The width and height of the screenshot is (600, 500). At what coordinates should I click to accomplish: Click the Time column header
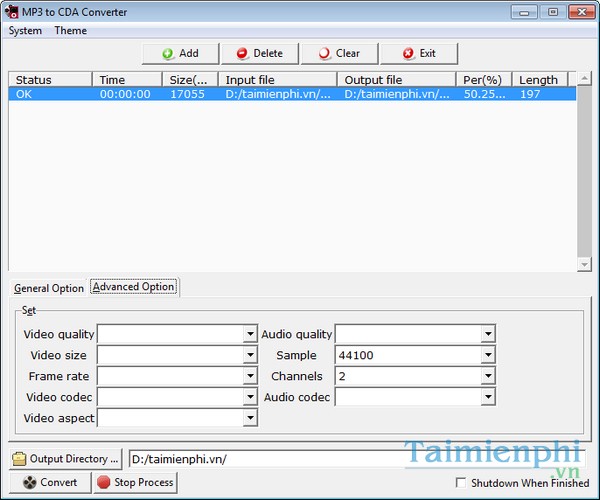tap(127, 80)
